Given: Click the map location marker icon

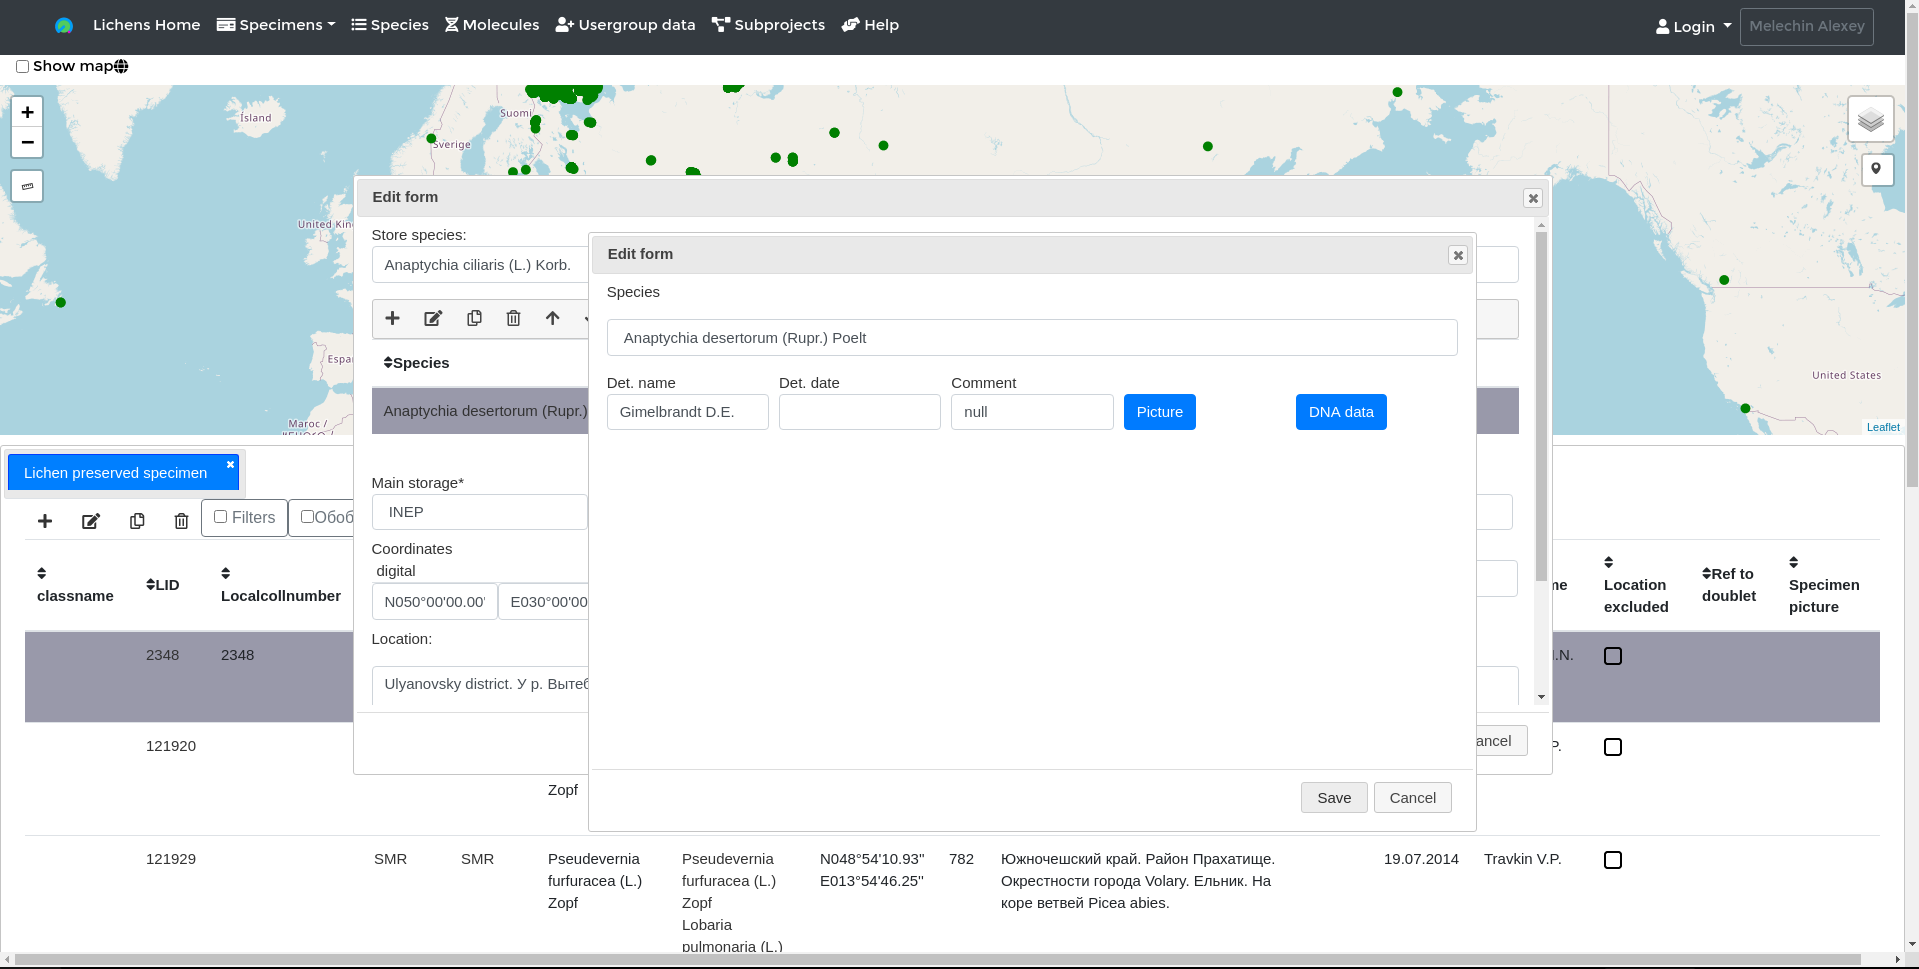Looking at the screenshot, I should [x=1876, y=169].
